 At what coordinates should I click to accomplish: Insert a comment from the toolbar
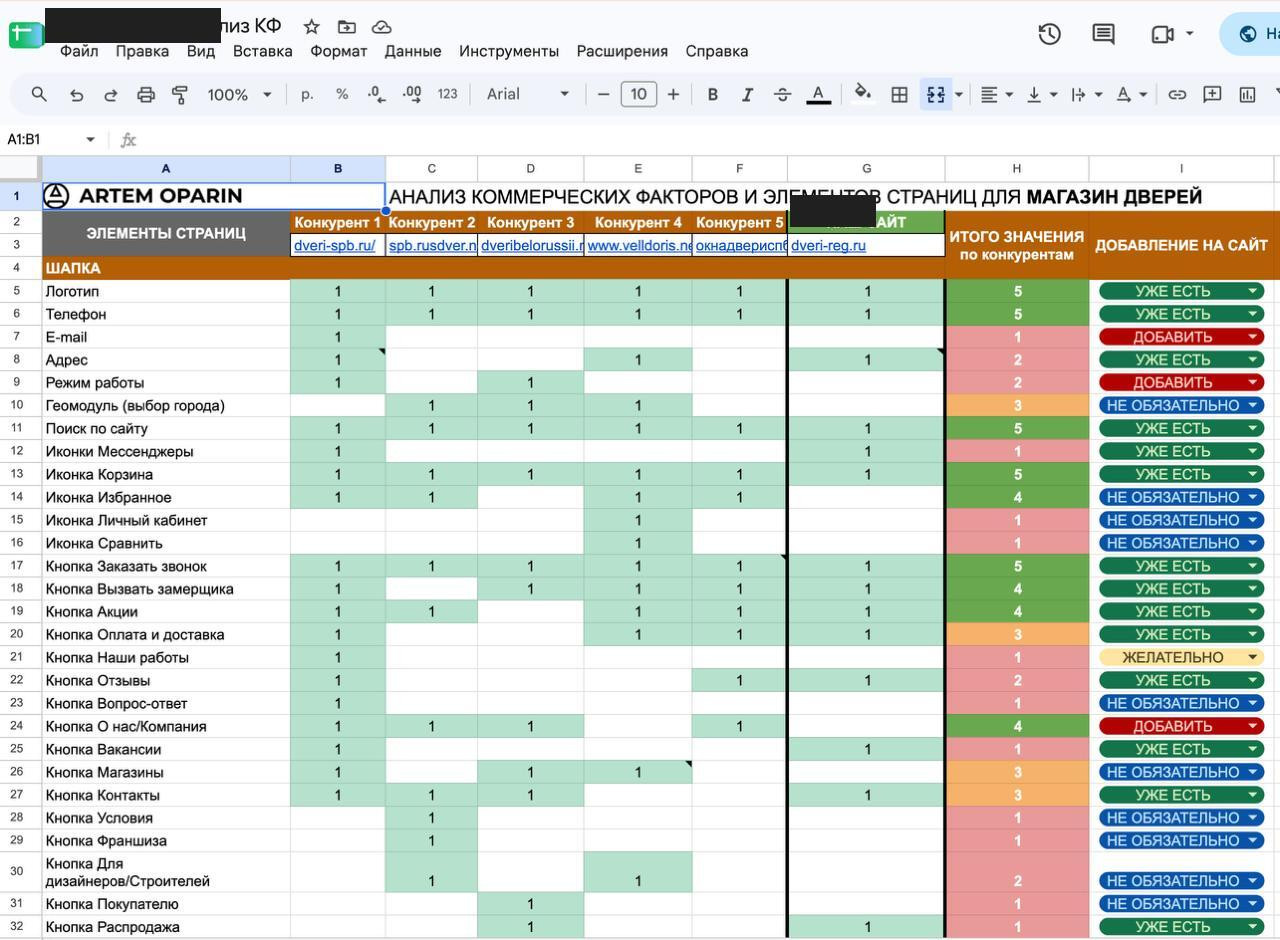1212,94
